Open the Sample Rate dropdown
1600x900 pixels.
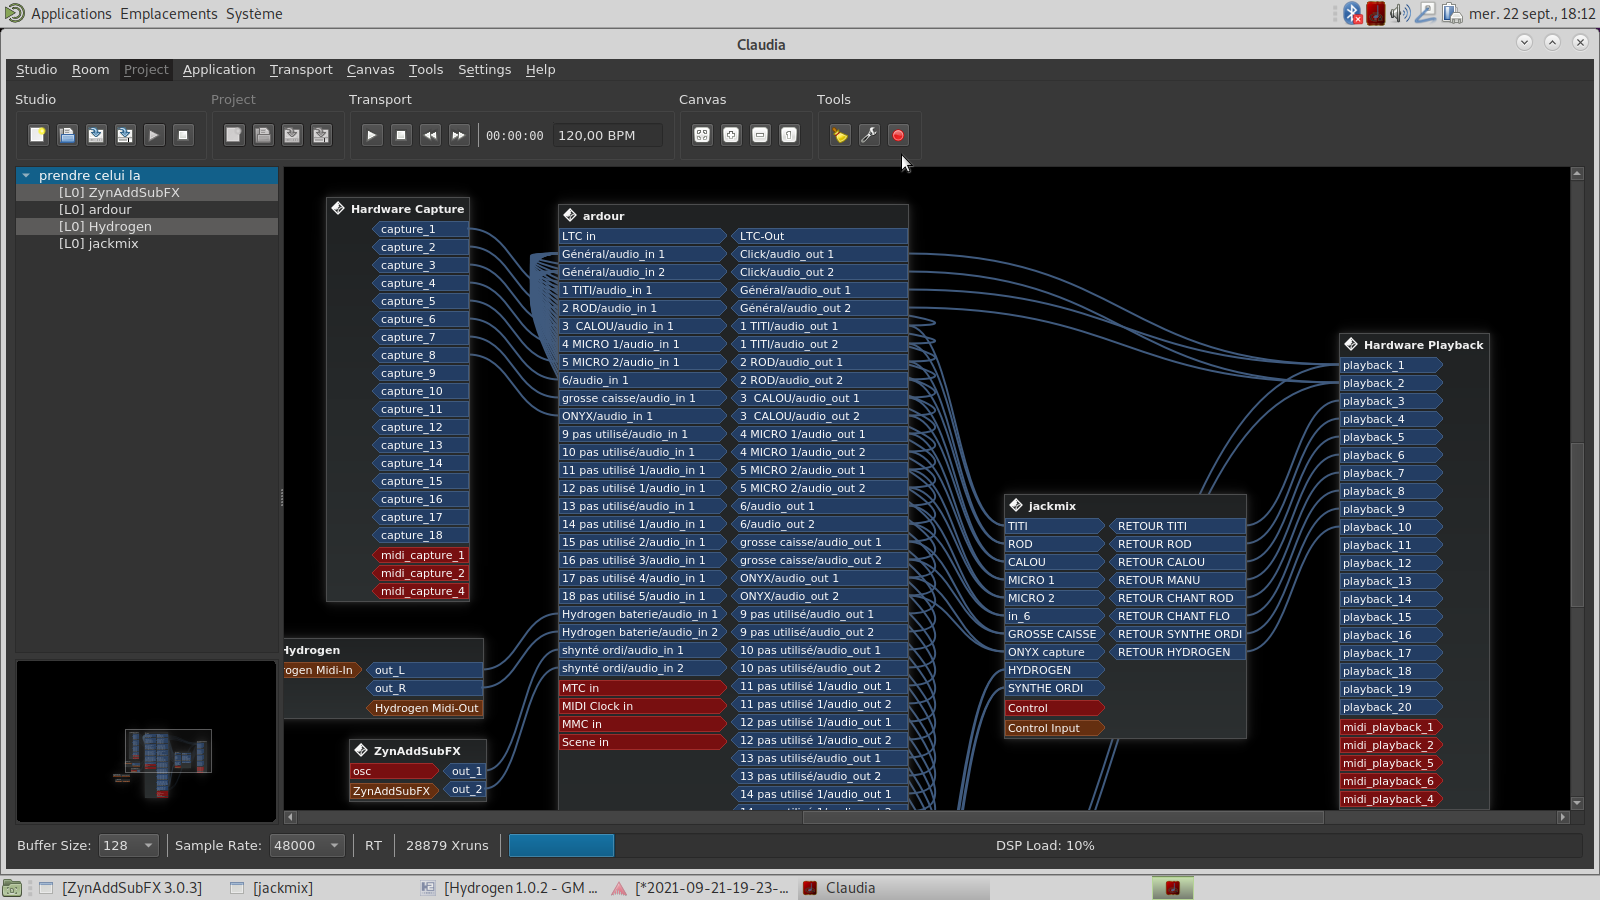pyautogui.click(x=308, y=845)
